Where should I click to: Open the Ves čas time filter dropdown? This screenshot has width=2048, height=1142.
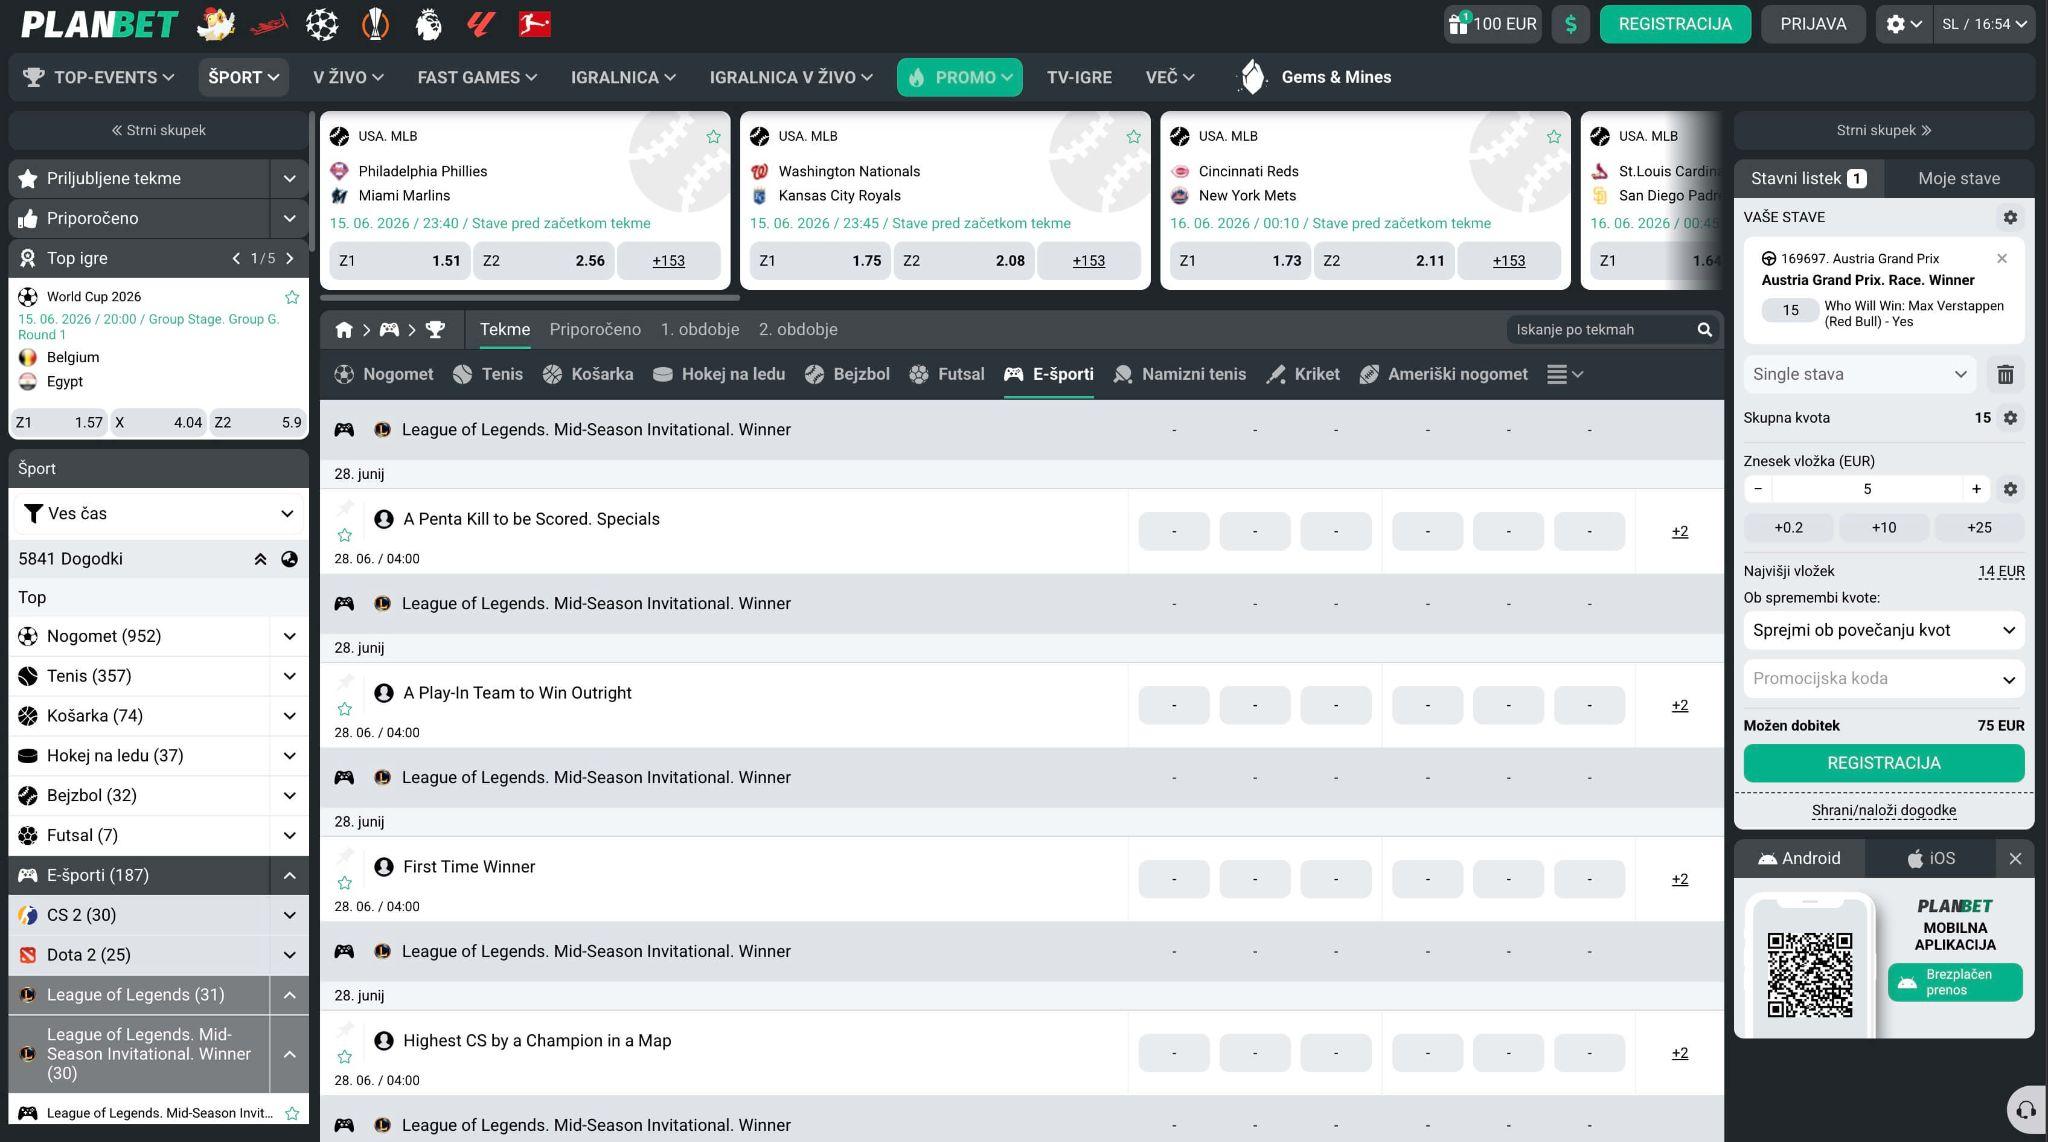pos(158,513)
